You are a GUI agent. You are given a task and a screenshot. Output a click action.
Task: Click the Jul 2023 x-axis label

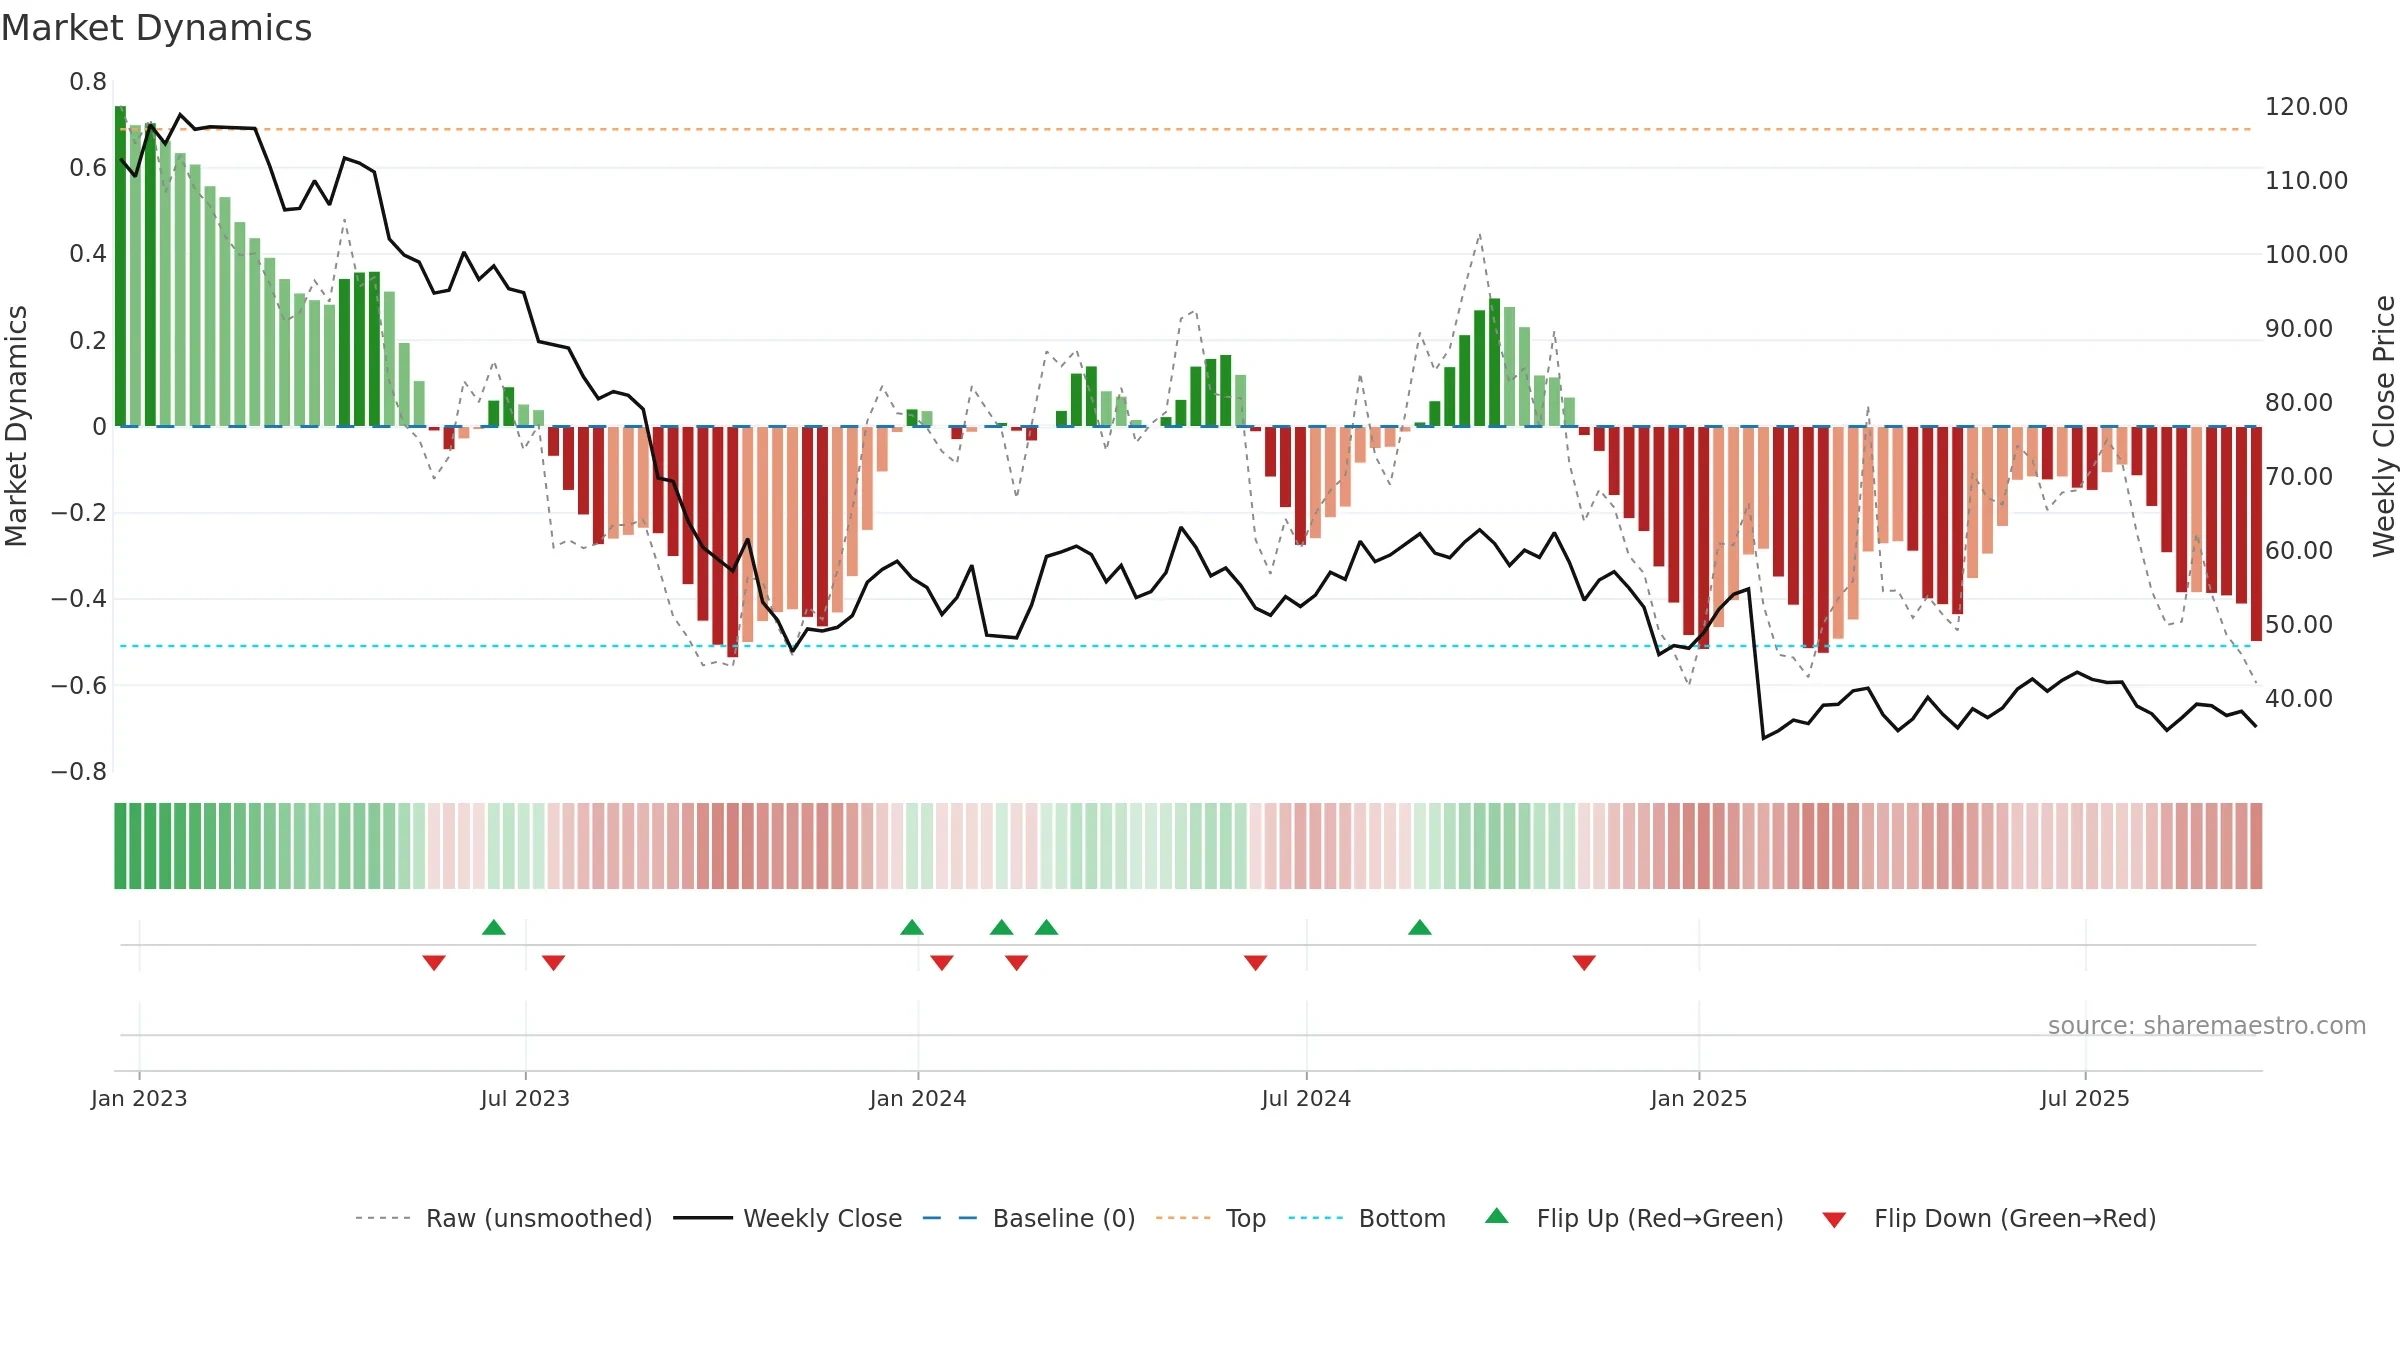pyautogui.click(x=525, y=1098)
